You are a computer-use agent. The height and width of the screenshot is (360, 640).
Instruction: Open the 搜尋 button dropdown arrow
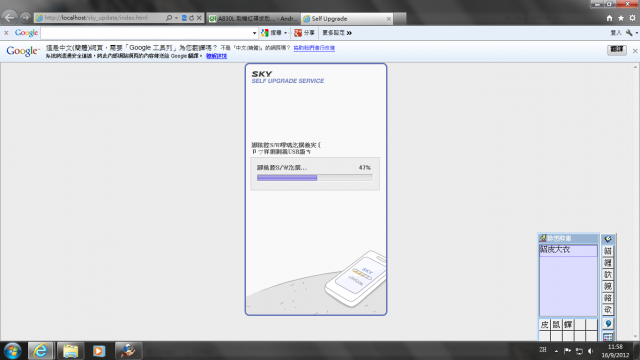(x=285, y=33)
